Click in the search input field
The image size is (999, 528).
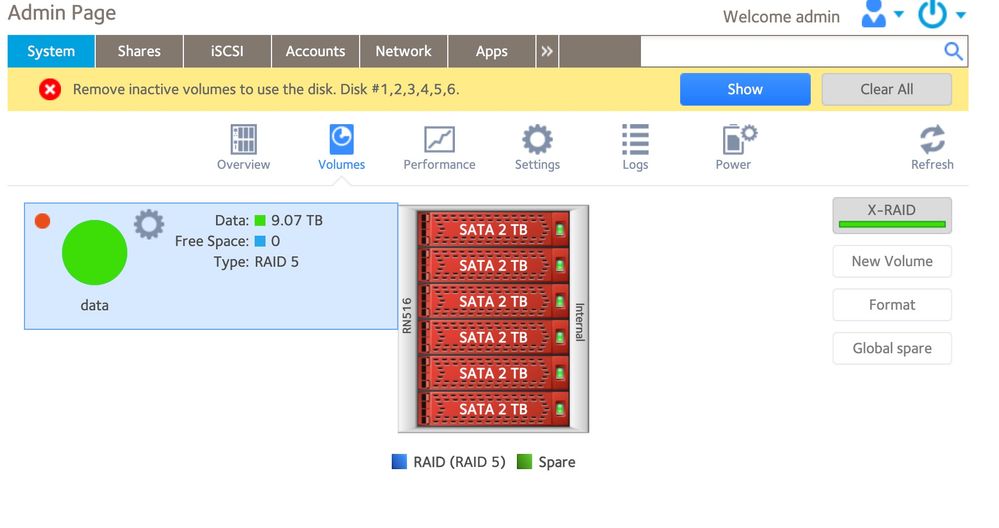point(791,51)
